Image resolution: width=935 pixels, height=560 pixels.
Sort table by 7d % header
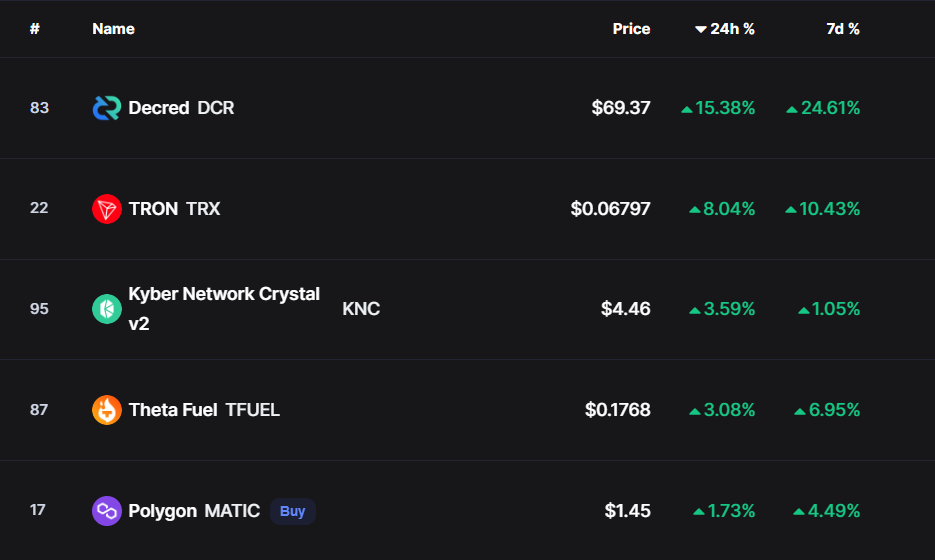point(842,29)
